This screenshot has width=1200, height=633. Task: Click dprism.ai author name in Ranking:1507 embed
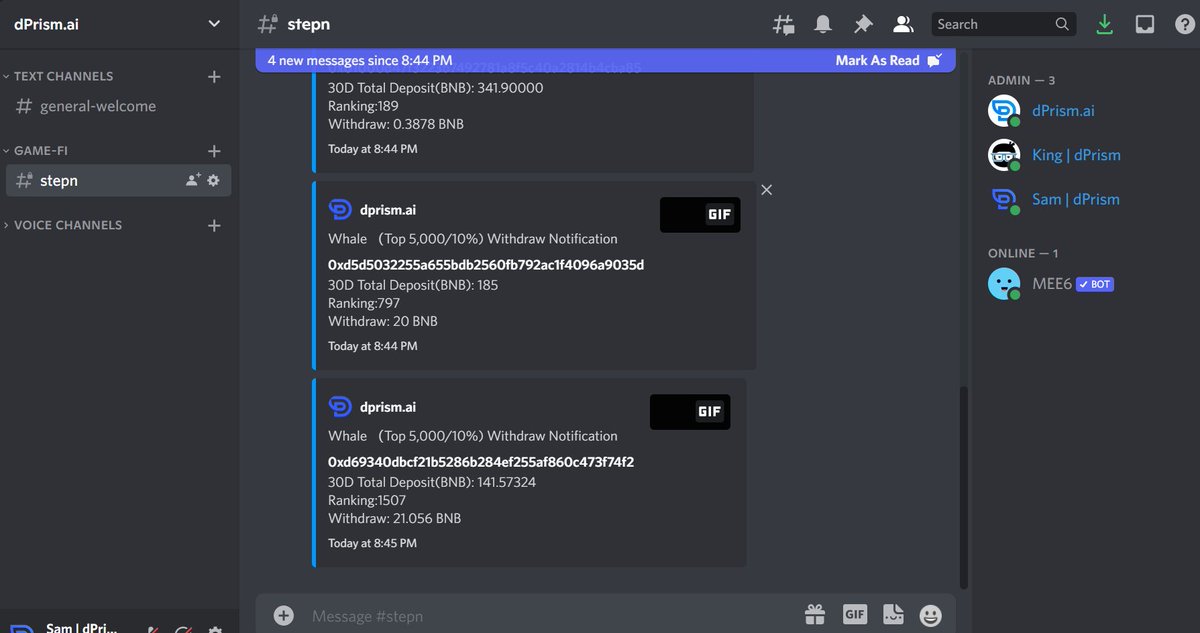[x=387, y=407]
